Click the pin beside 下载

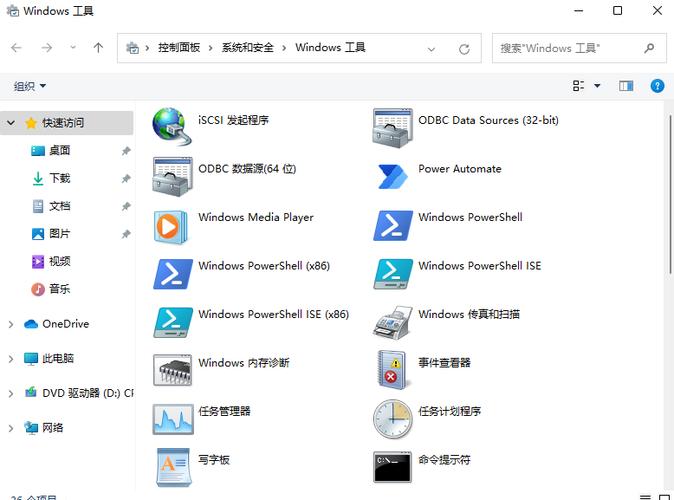click(126, 179)
